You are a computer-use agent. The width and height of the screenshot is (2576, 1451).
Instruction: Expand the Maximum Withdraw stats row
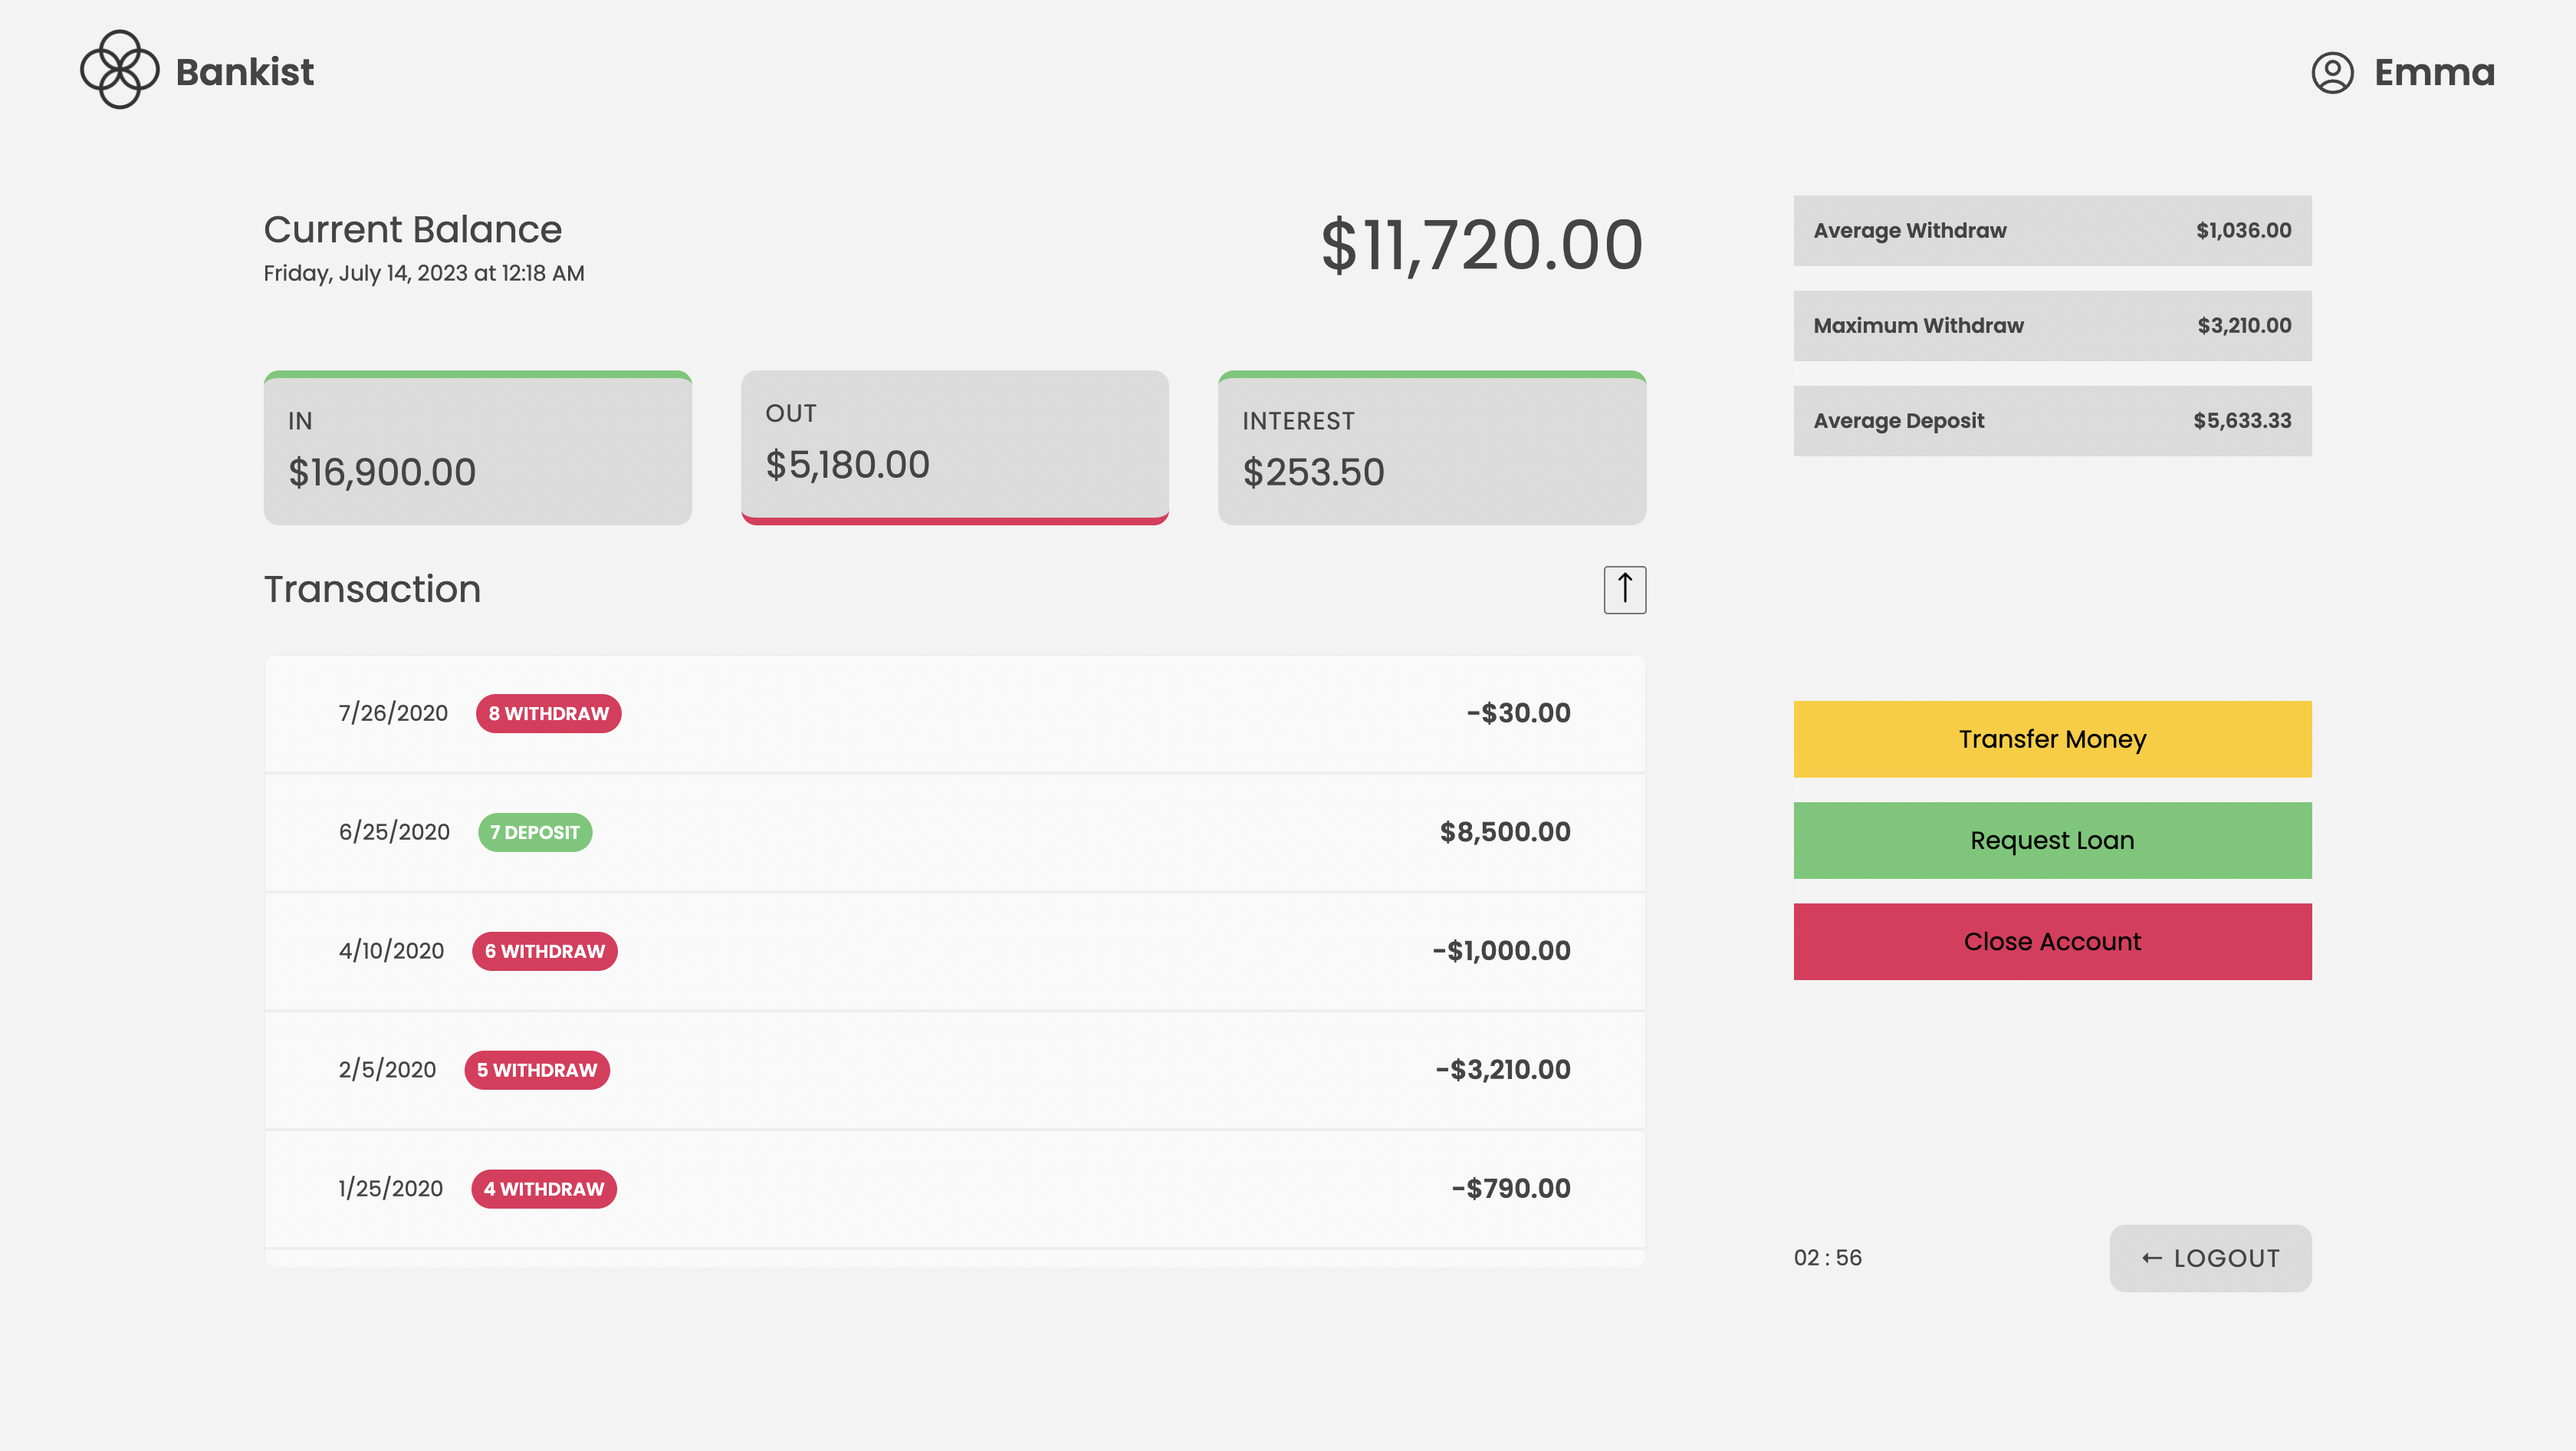[2052, 326]
